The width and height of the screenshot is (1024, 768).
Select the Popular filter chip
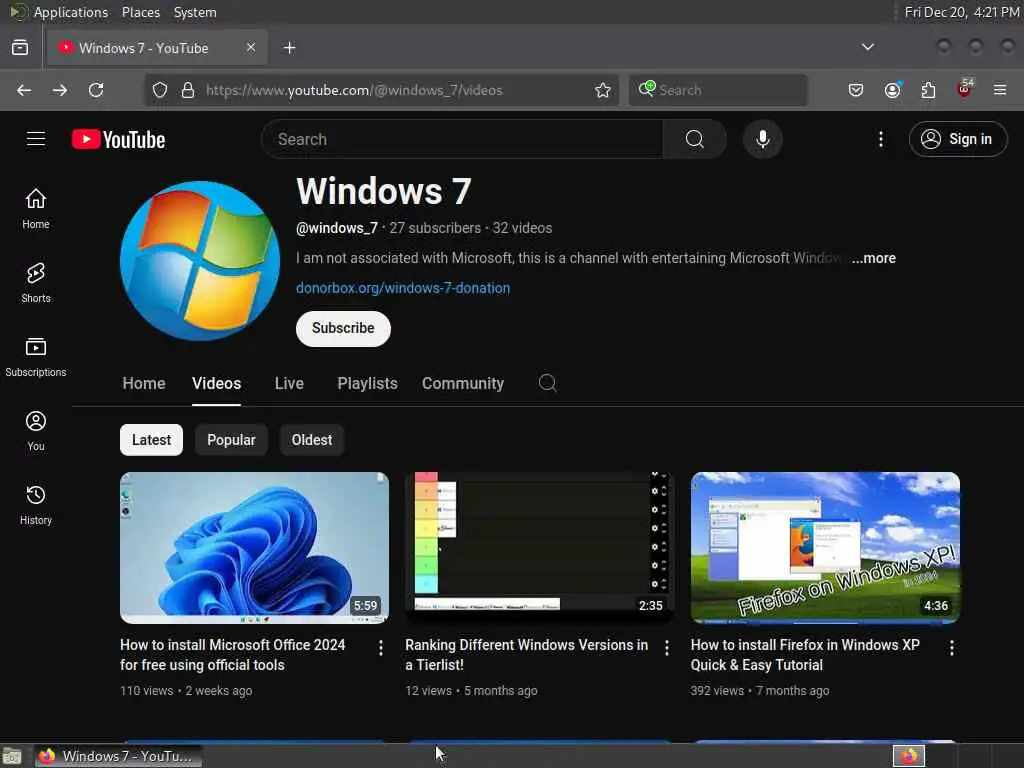tap(231, 440)
